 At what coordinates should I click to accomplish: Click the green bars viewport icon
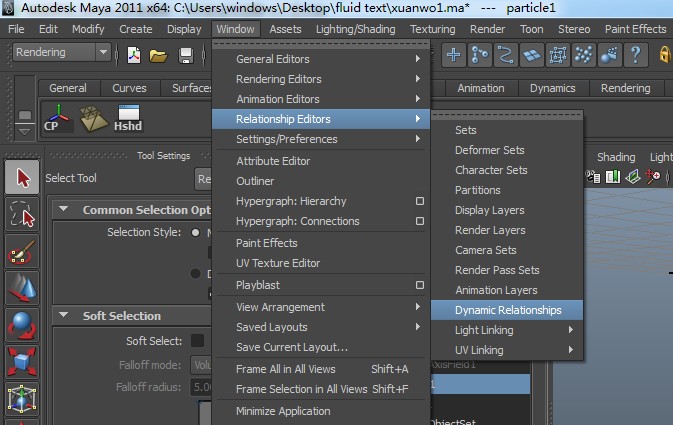pos(613,176)
